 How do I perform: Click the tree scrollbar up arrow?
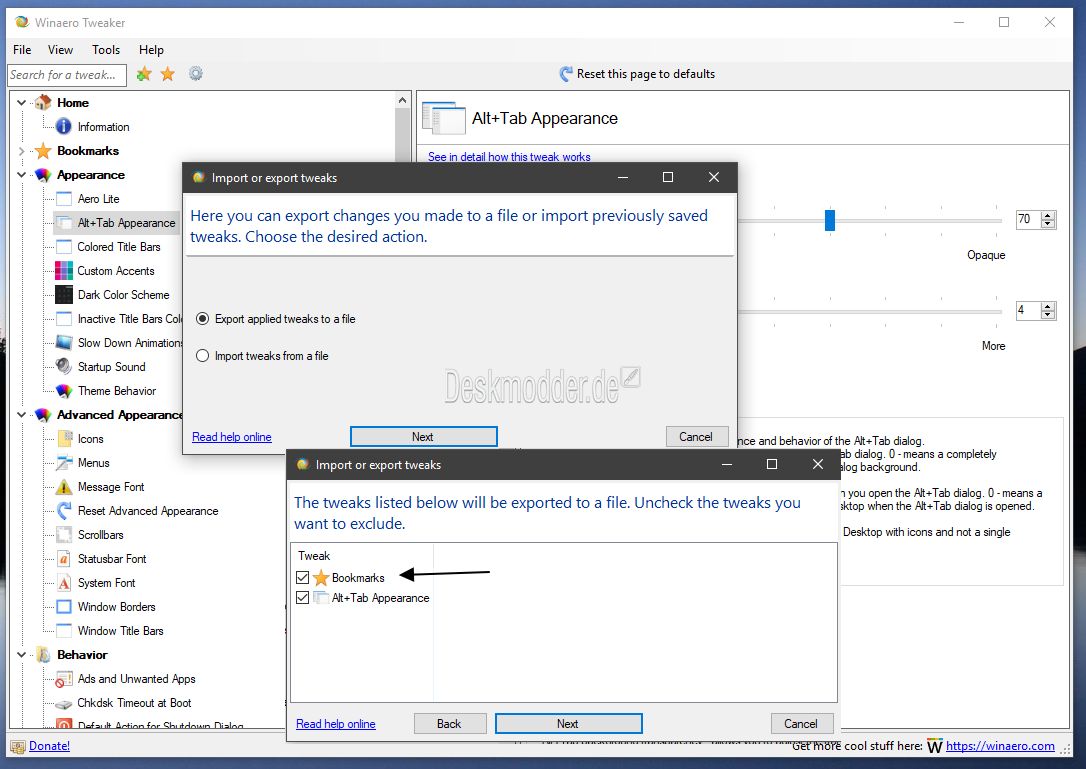tap(402, 101)
